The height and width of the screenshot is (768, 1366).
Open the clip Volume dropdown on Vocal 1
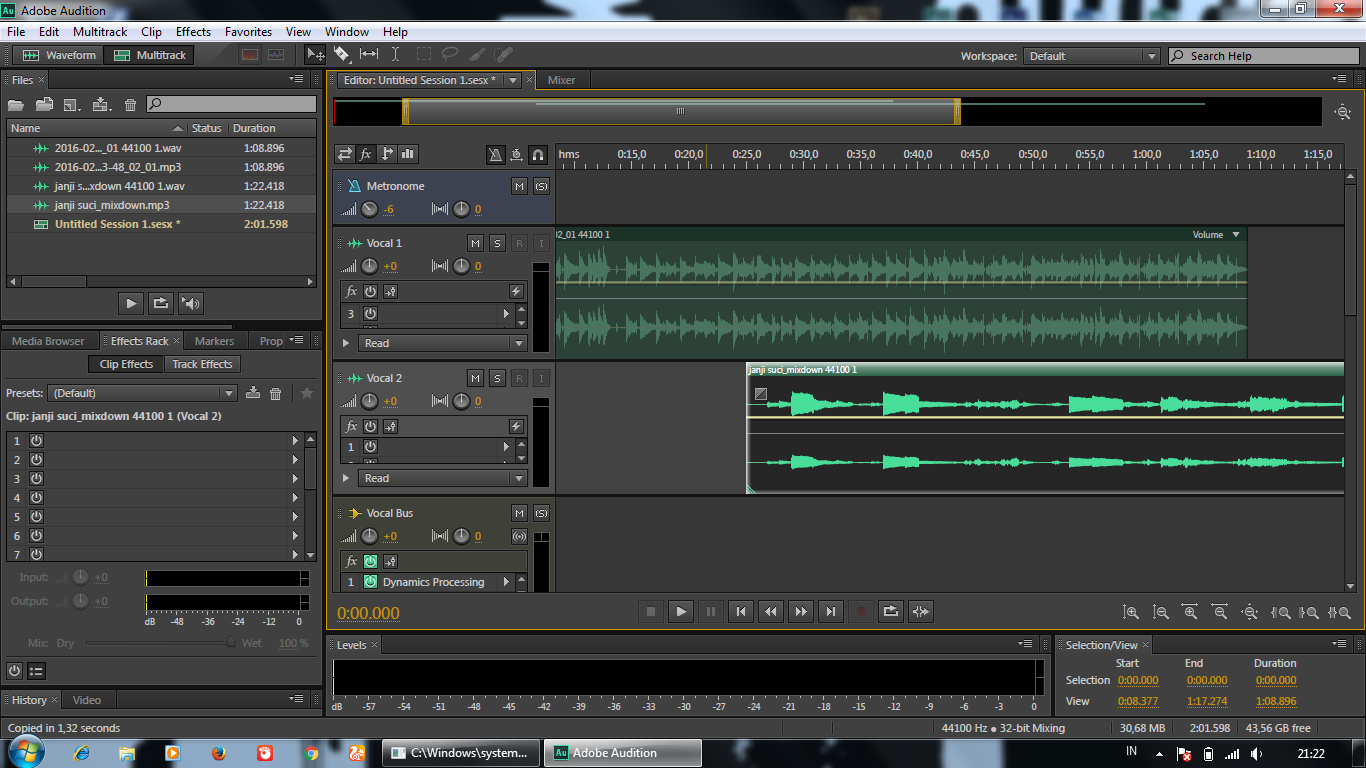coord(1236,235)
